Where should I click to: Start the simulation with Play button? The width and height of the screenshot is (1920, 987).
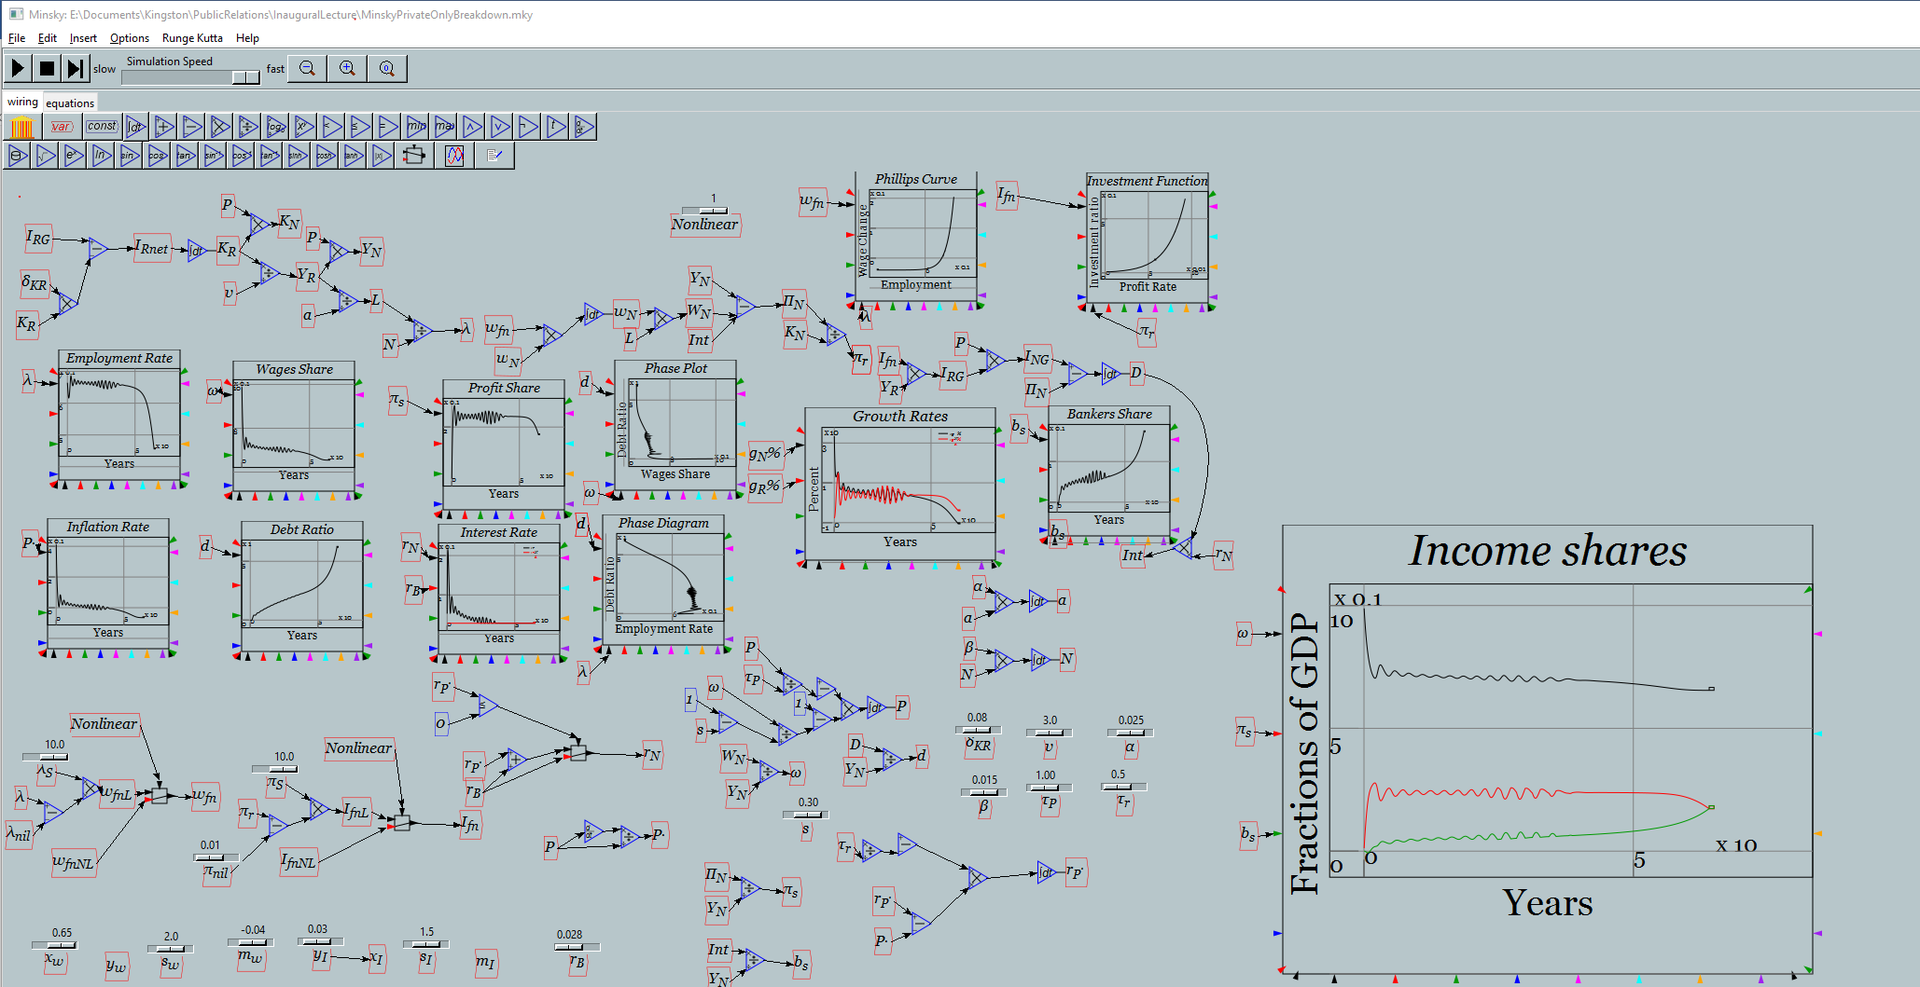(x=18, y=68)
